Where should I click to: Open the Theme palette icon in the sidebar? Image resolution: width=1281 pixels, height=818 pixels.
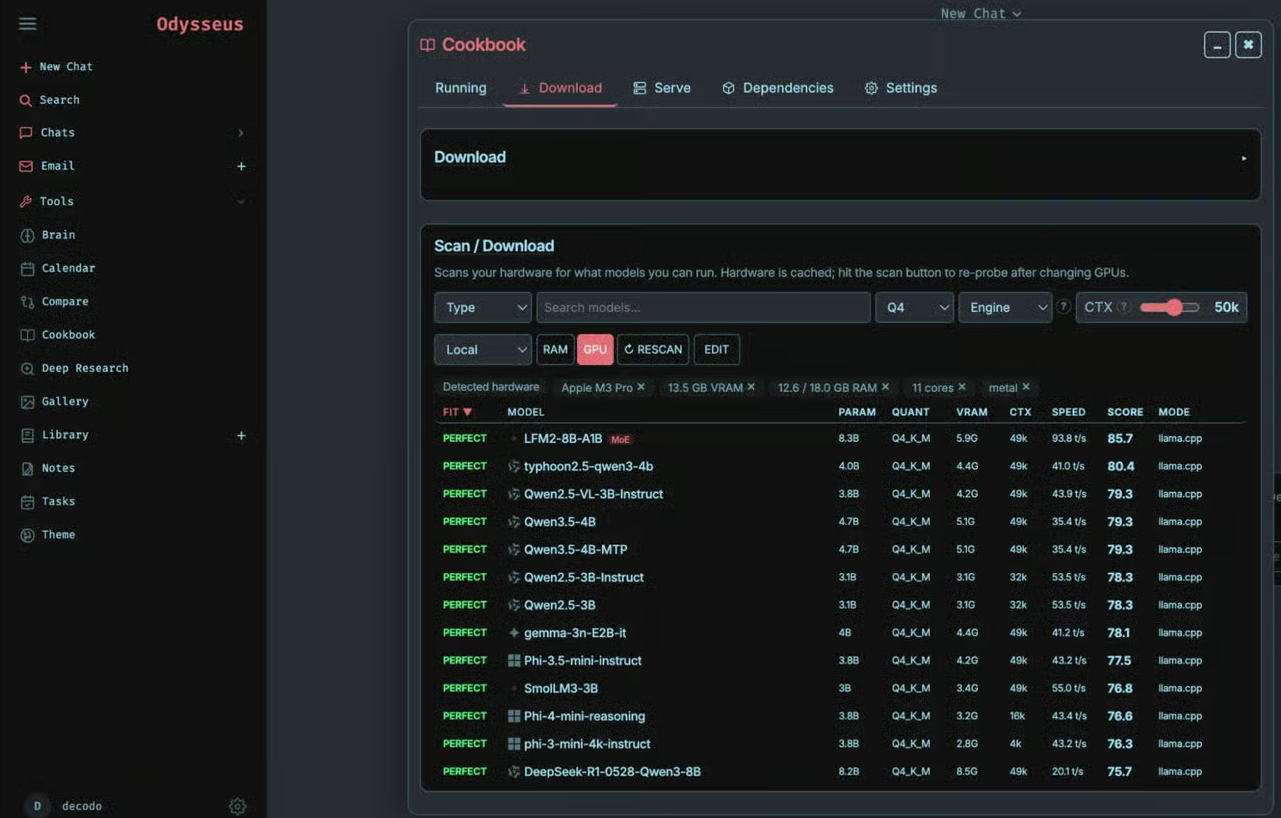tap(27, 535)
